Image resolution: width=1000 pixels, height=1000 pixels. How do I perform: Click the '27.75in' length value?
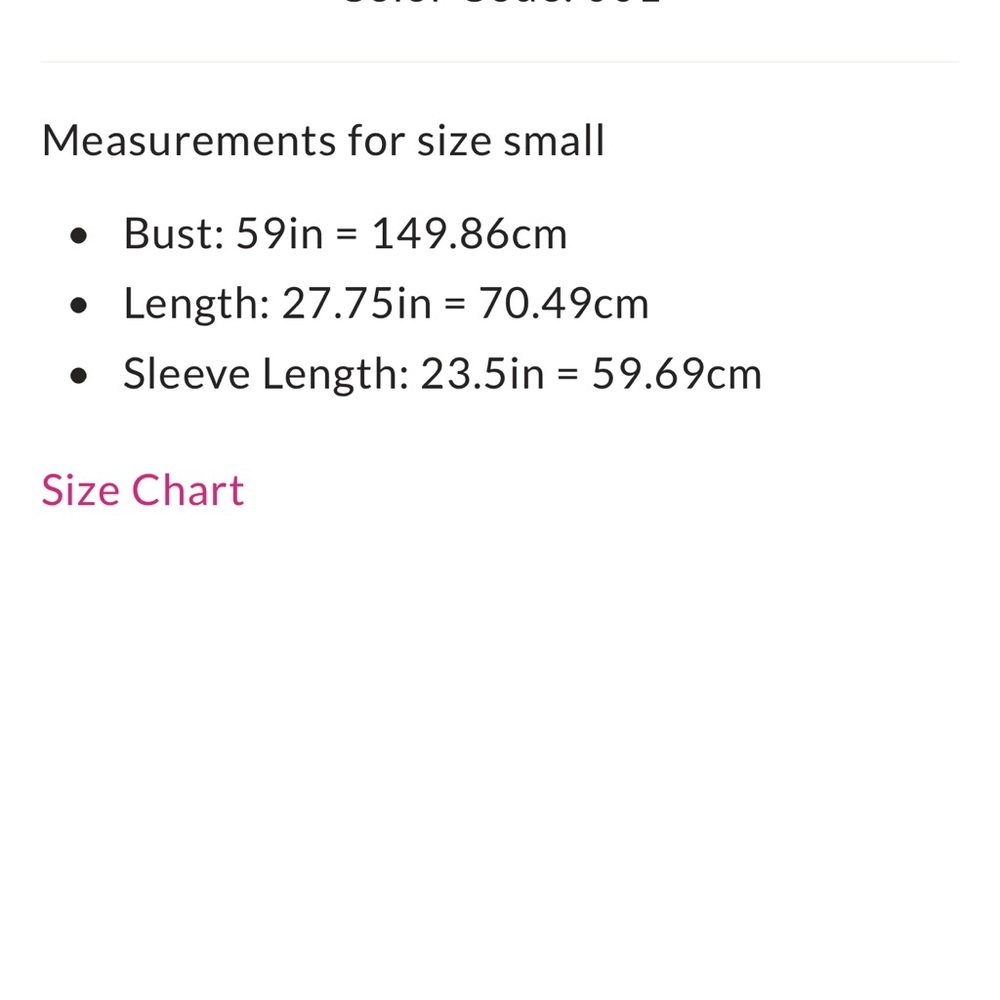[x=355, y=304]
